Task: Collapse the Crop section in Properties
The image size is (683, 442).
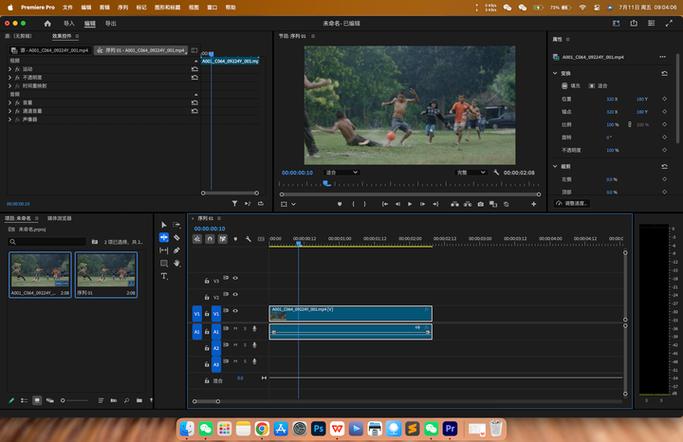Action: (x=555, y=166)
